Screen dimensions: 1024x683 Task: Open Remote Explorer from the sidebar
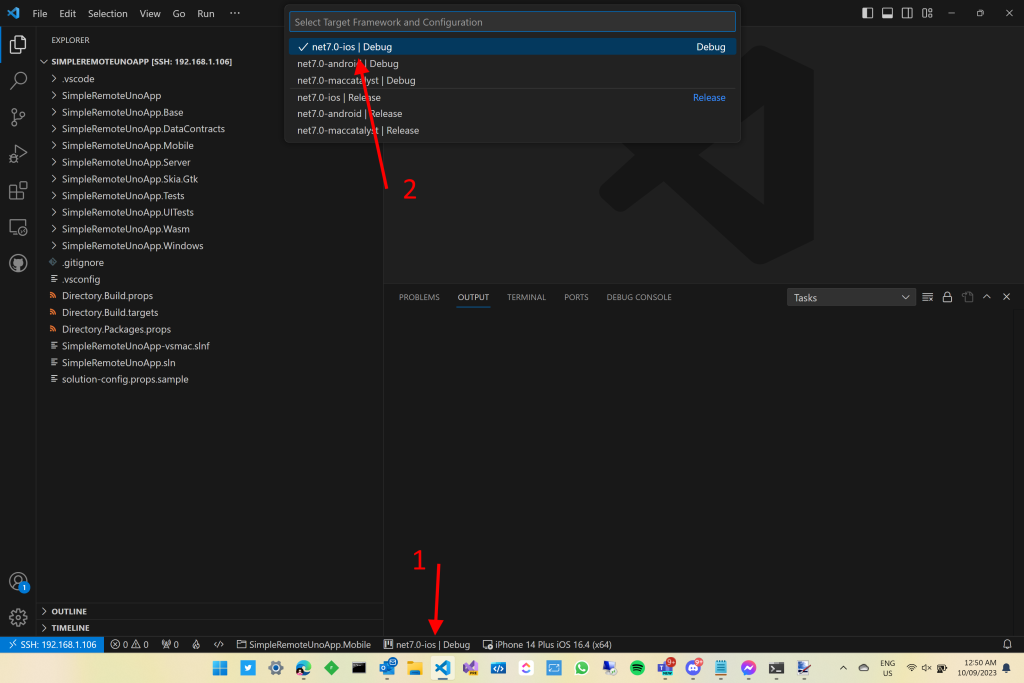17,227
